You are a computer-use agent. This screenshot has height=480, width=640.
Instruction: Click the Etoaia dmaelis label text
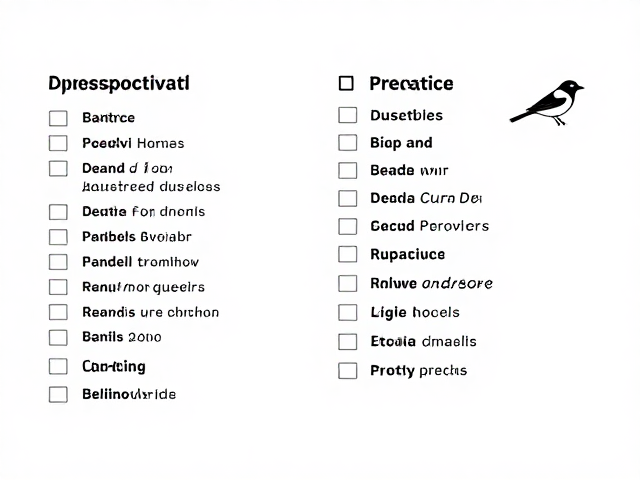tap(423, 341)
